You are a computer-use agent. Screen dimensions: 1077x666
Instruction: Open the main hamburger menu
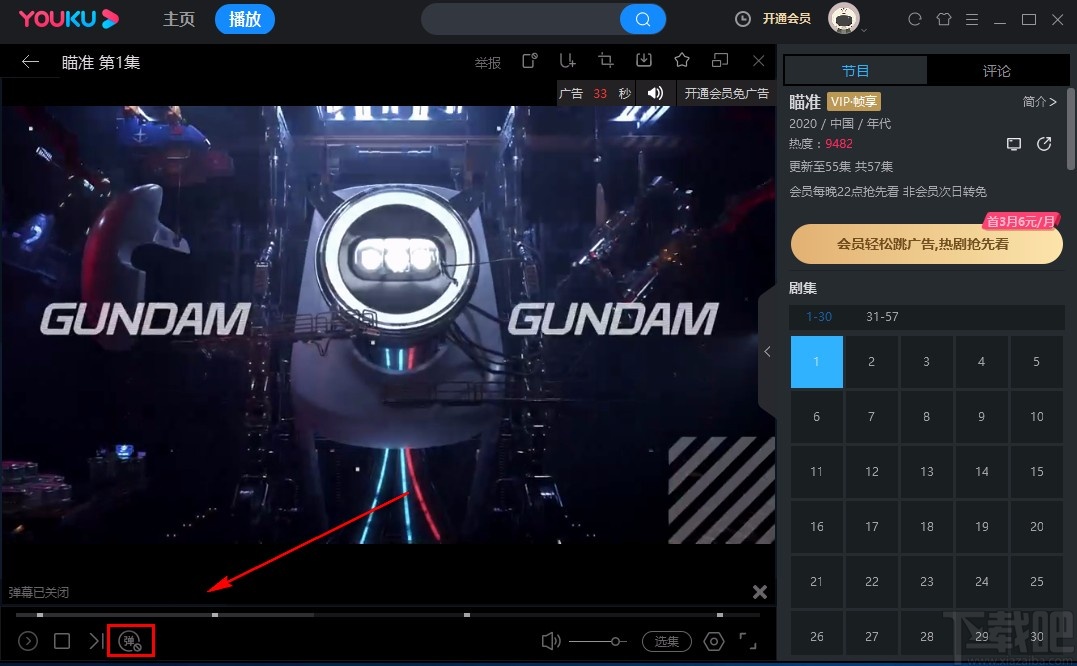[972, 19]
